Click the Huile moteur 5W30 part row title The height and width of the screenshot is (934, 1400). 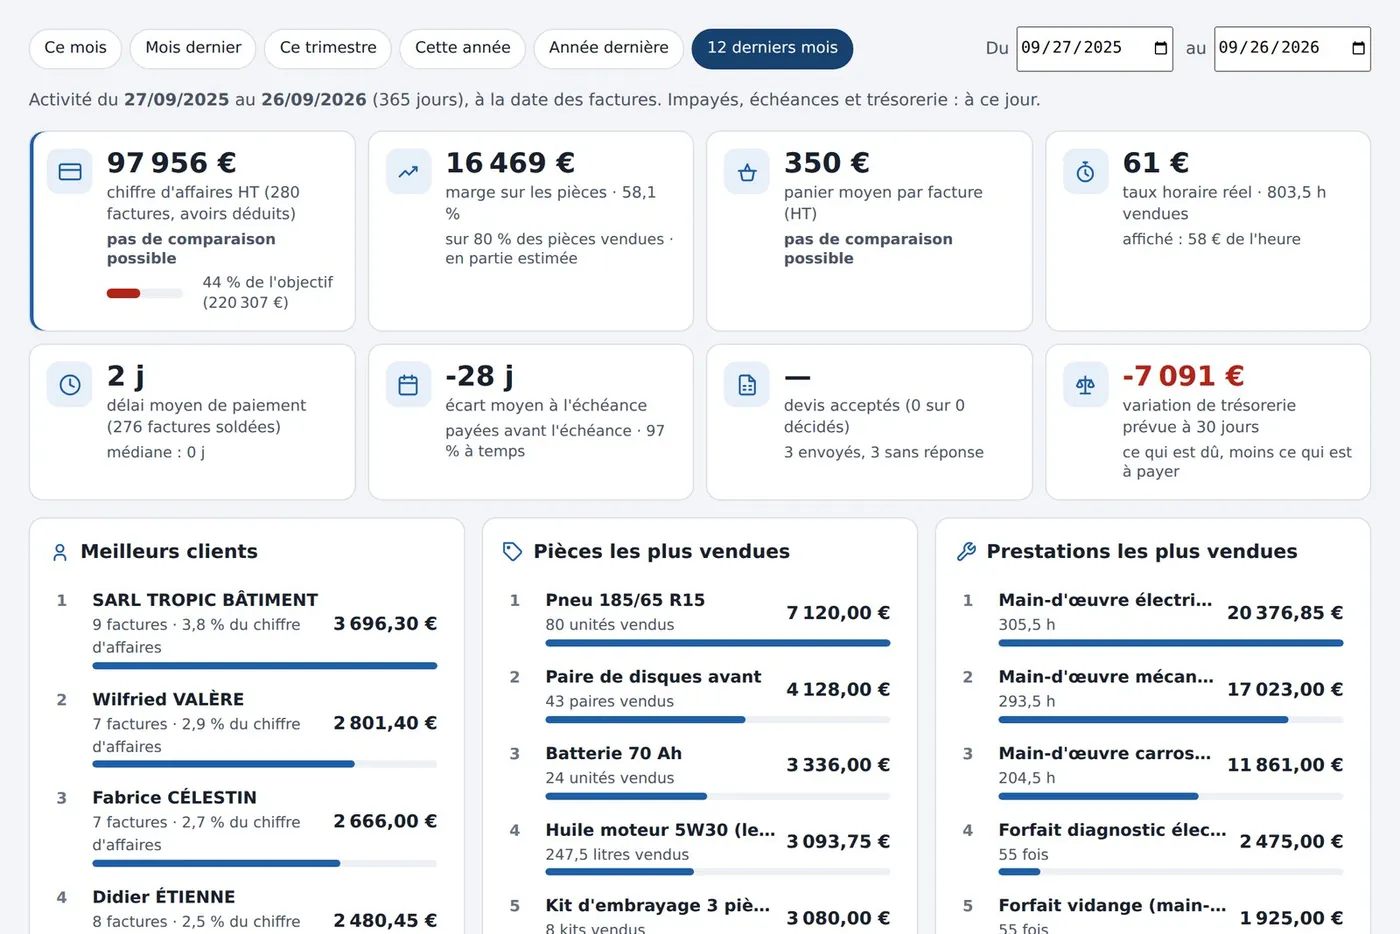pyautogui.click(x=660, y=830)
